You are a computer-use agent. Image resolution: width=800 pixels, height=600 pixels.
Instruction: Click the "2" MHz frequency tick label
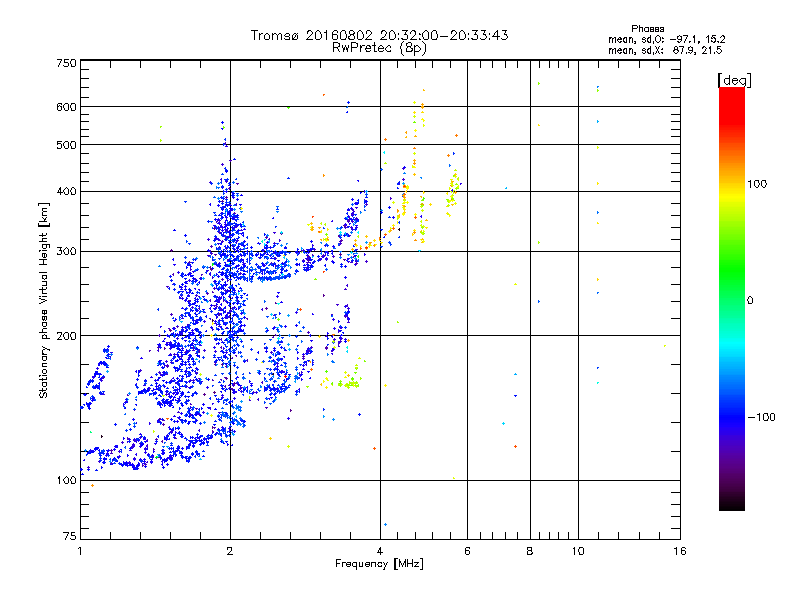click(230, 551)
